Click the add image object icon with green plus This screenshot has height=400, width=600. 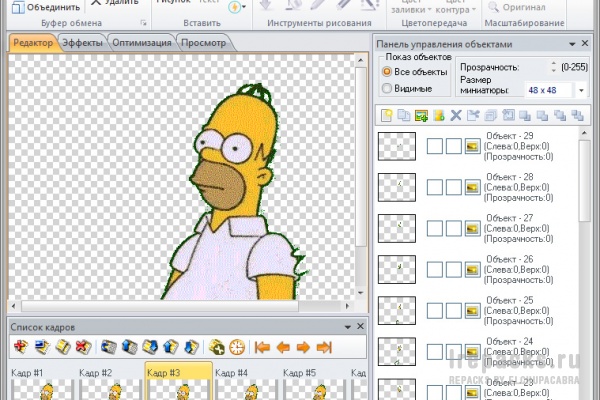coord(421,115)
